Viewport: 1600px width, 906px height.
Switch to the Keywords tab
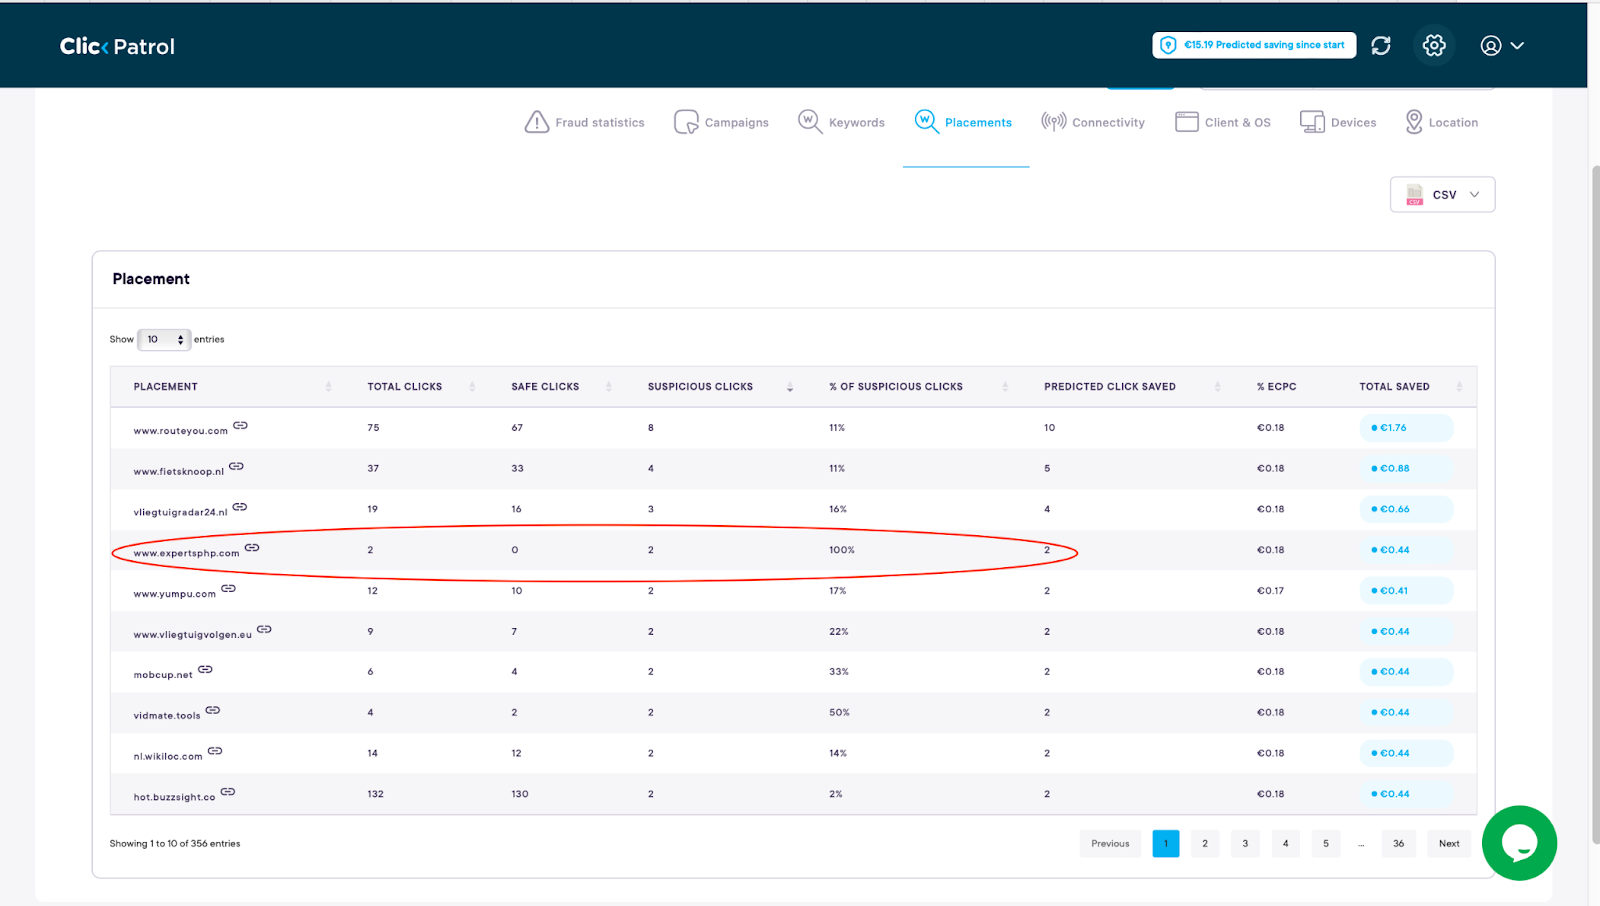pyautogui.click(x=841, y=123)
